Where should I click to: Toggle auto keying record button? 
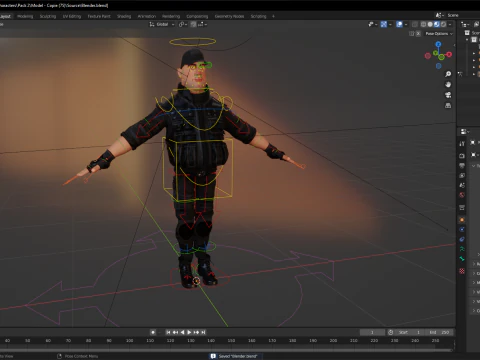tap(153, 332)
